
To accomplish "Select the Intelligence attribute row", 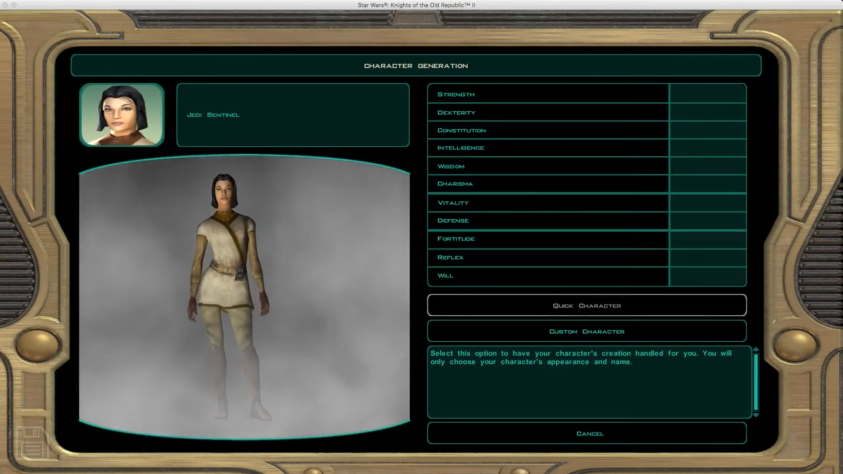I will tap(587, 148).
